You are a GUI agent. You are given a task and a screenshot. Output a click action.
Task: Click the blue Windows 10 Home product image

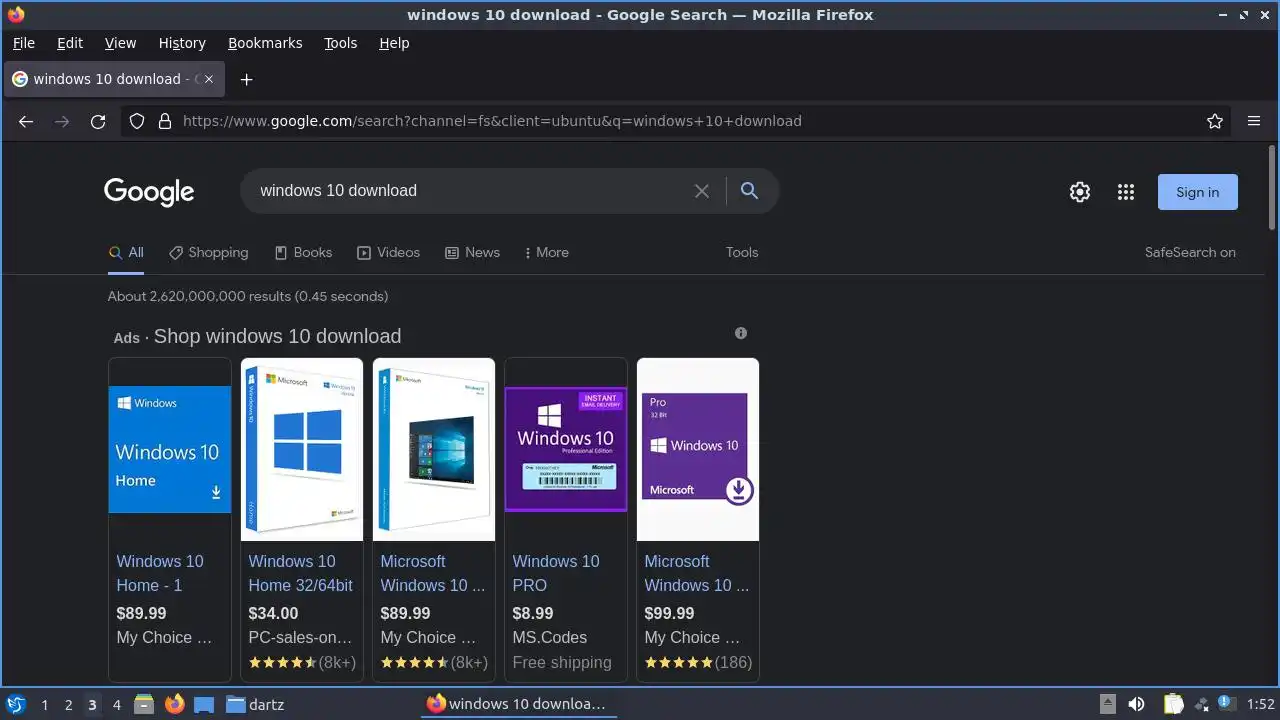click(x=170, y=449)
